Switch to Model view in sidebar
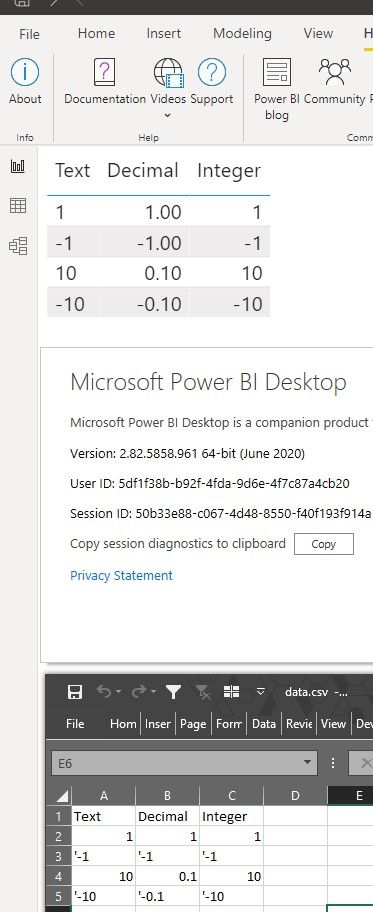 pyautogui.click(x=18, y=246)
